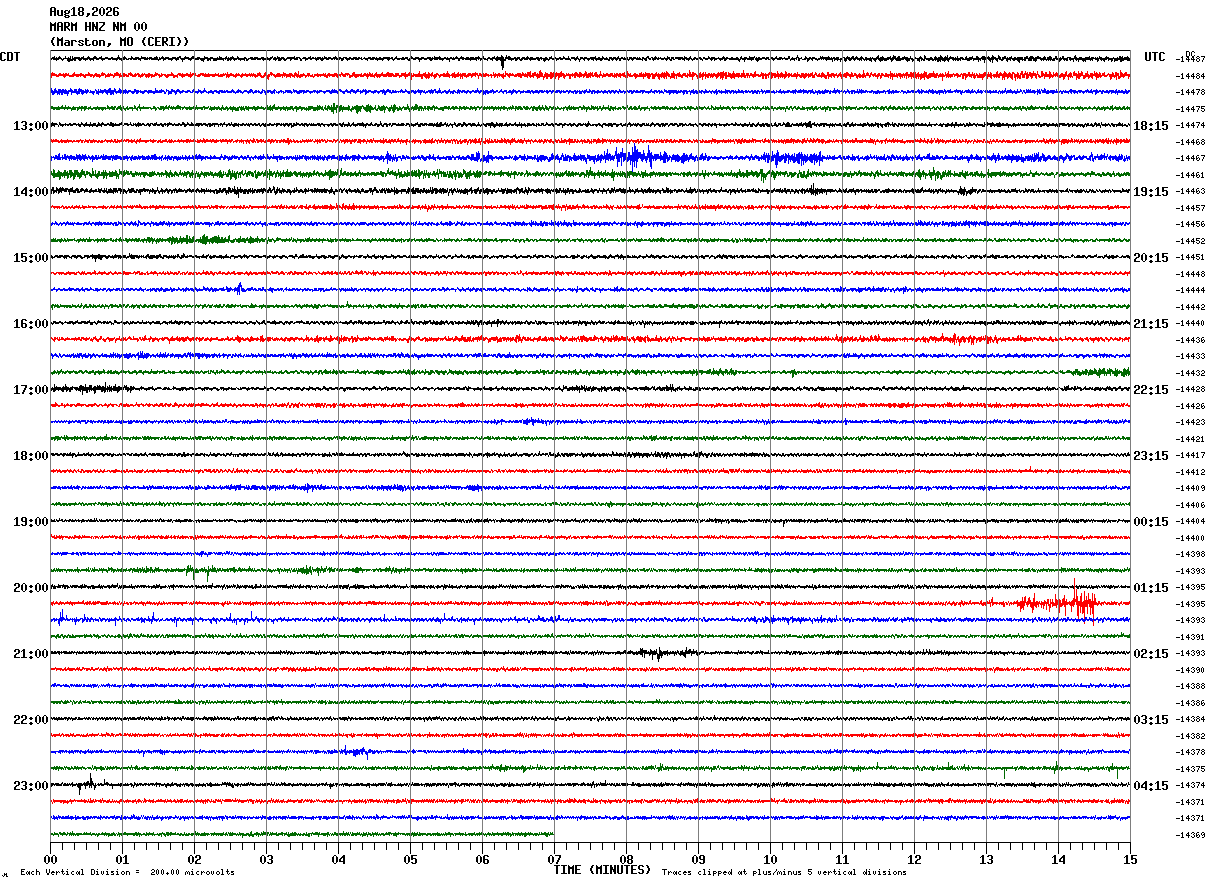The image size is (1210, 886).
Task: Select the 04:15 UTC time label
Action: (x=1151, y=786)
